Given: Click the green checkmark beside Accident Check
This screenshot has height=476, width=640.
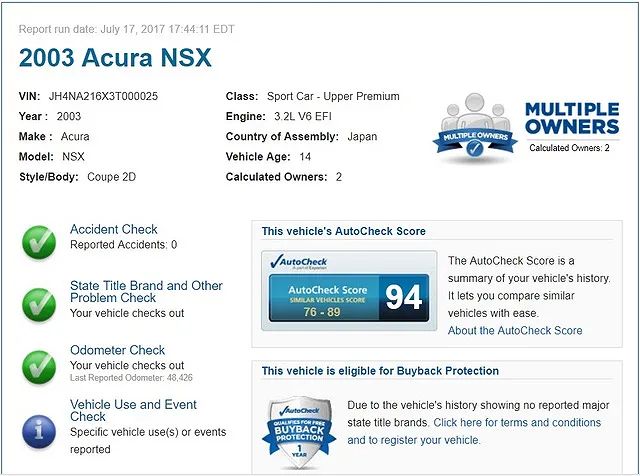Looking at the screenshot, I should [x=39, y=242].
